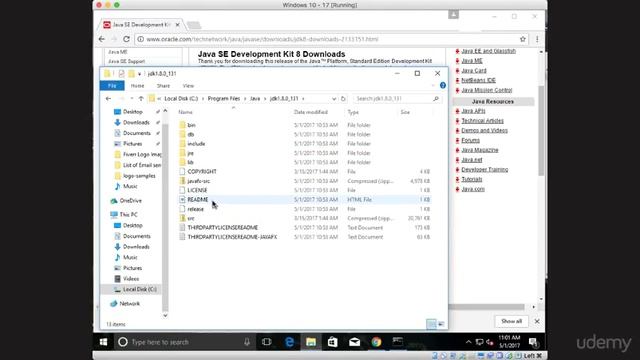Bookmark the page with star icon
640x360 pixels.
(x=523, y=39)
